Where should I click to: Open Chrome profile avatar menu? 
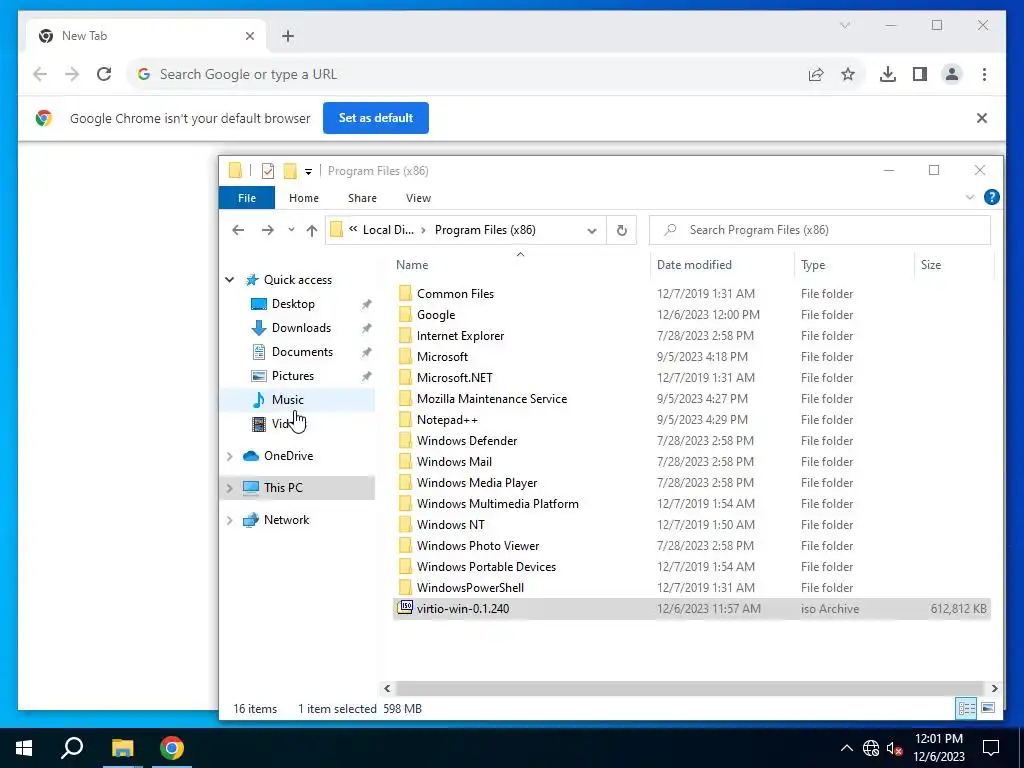pyautogui.click(x=952, y=74)
